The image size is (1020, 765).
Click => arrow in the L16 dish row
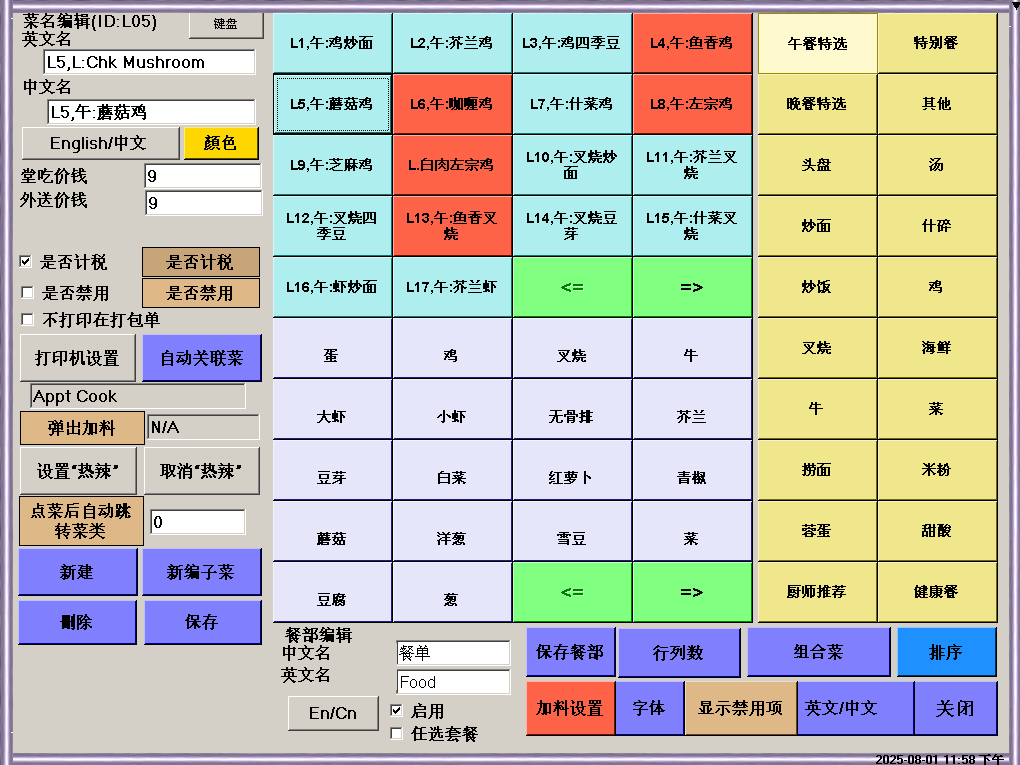pos(691,287)
